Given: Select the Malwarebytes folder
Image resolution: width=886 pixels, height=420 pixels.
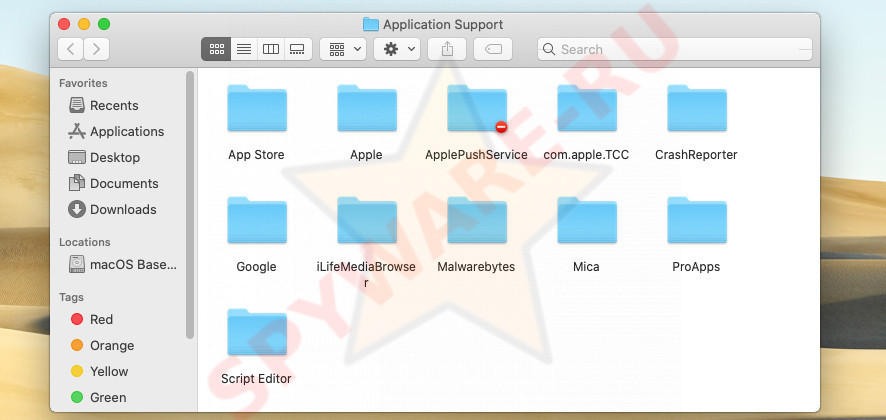Looking at the screenshot, I should click(x=477, y=220).
